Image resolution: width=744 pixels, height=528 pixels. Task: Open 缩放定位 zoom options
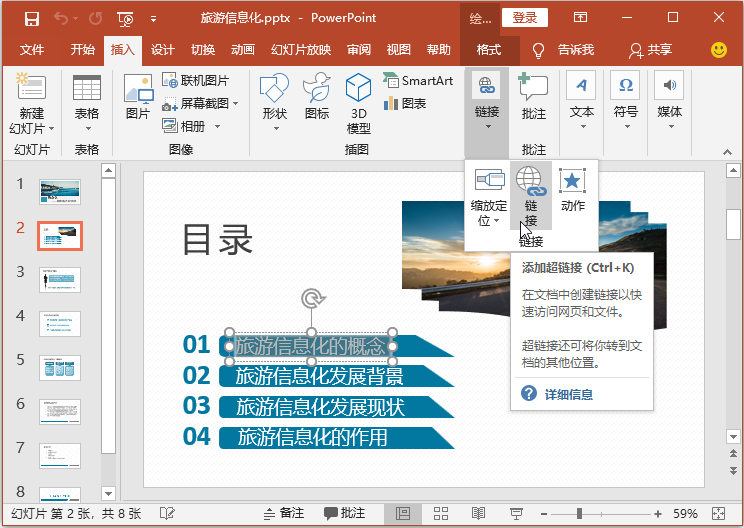pos(489,197)
